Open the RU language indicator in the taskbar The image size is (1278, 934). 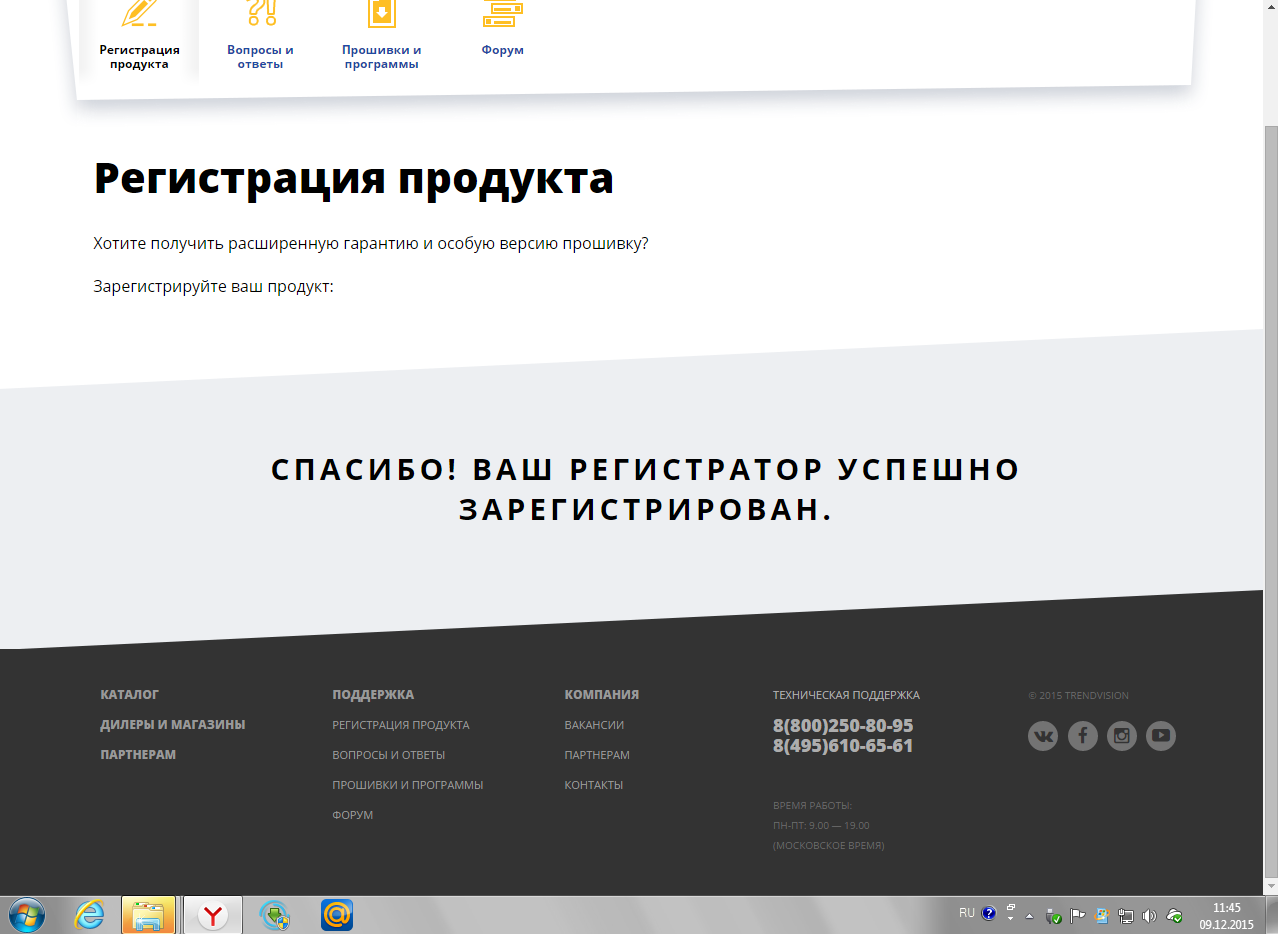pyautogui.click(x=966, y=913)
